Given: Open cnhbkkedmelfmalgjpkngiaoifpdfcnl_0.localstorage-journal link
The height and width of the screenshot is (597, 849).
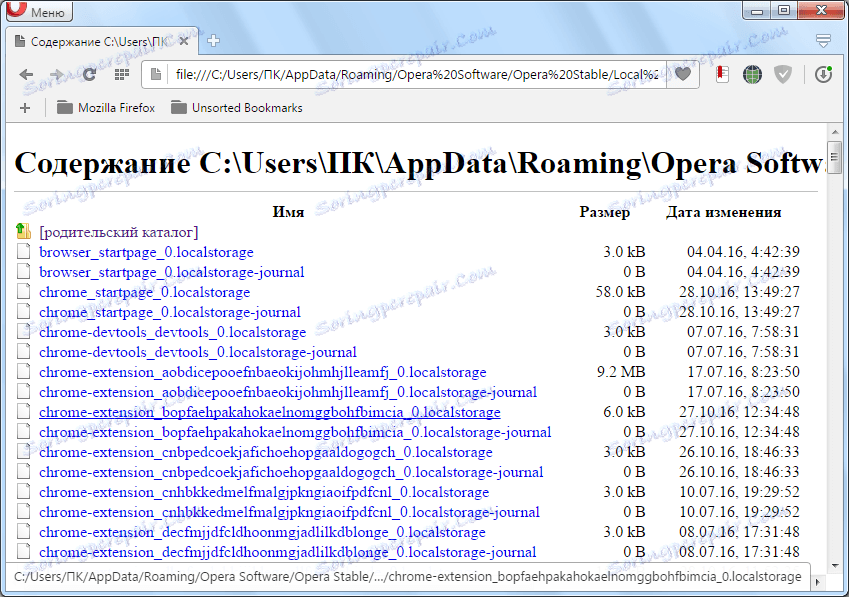Looking at the screenshot, I should pyautogui.click(x=290, y=513).
